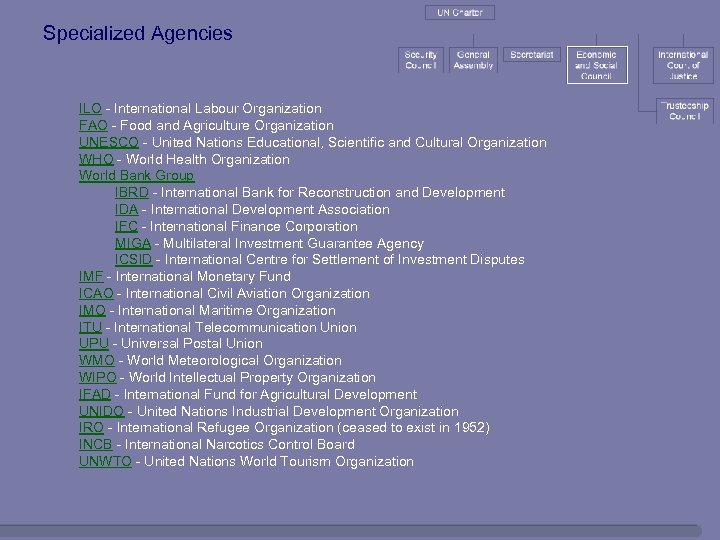Click 'International Finance Corporation' text

[x=253, y=226]
